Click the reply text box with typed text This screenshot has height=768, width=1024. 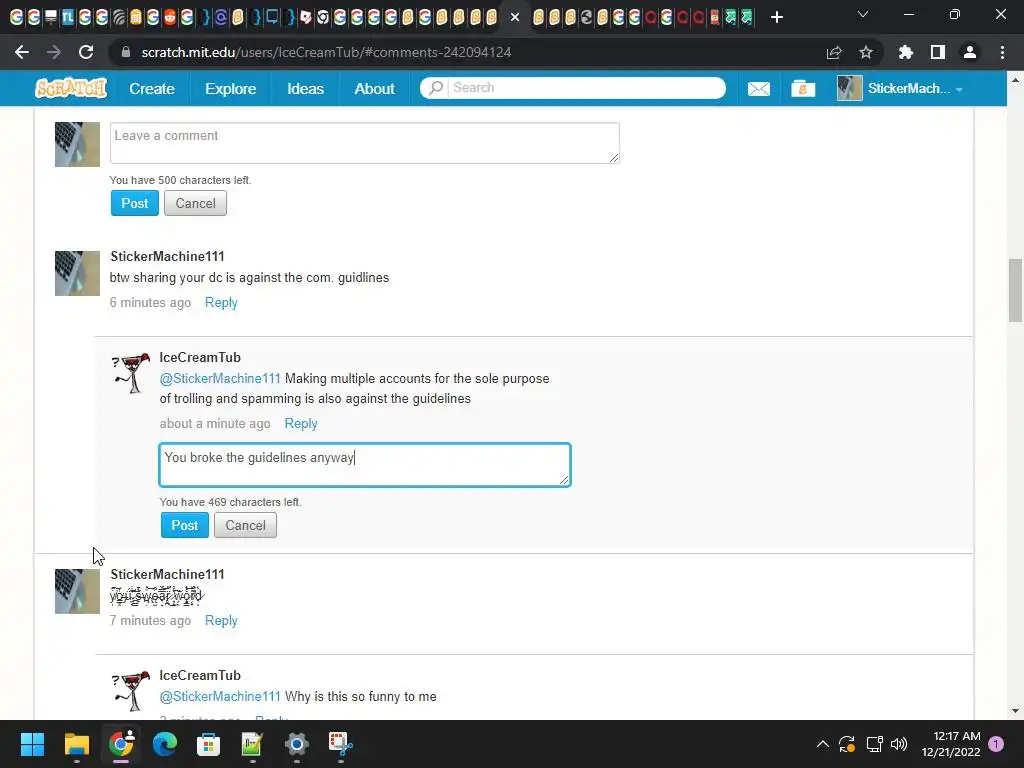click(x=364, y=465)
